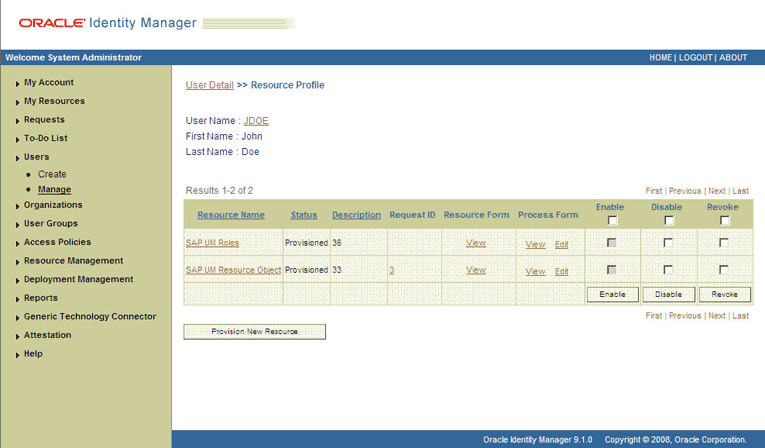The image size is (765, 448).
Task: Click the Disable button
Action: [x=668, y=294]
